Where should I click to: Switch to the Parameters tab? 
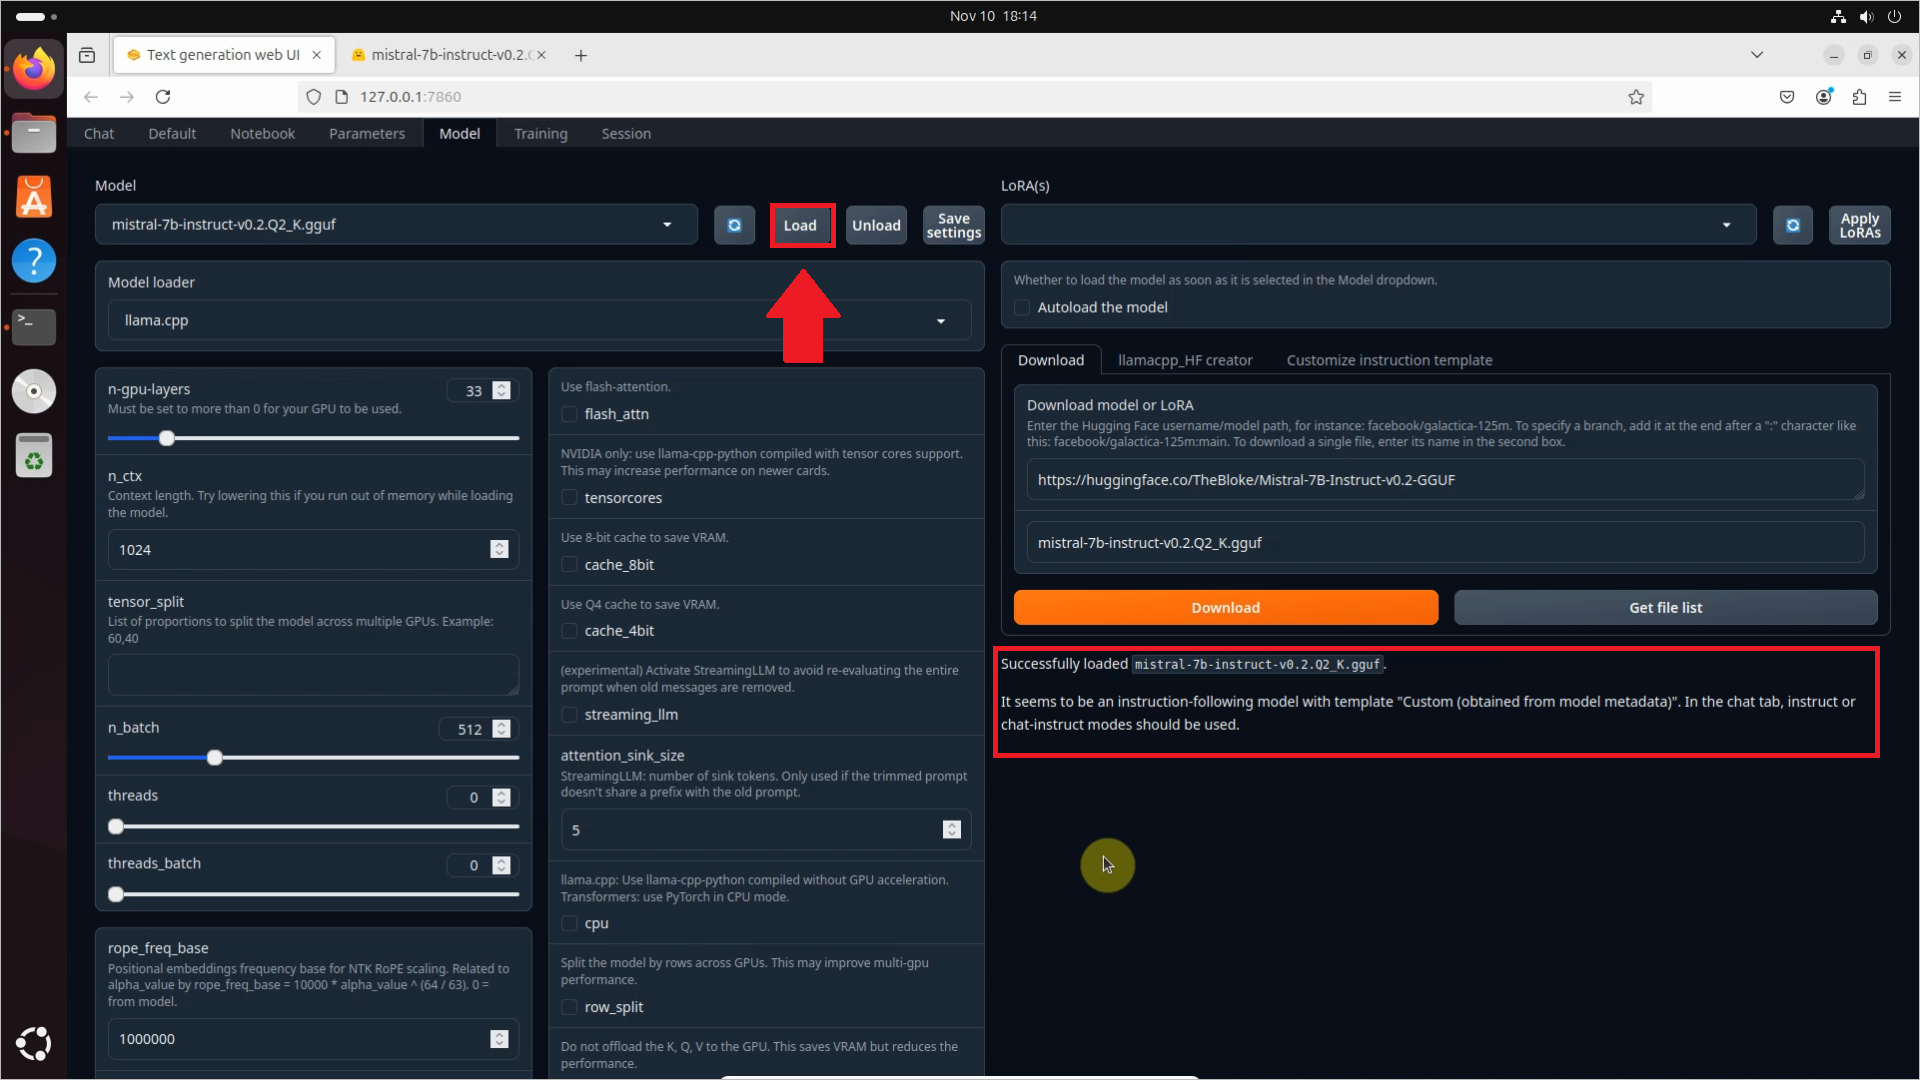pos(367,134)
